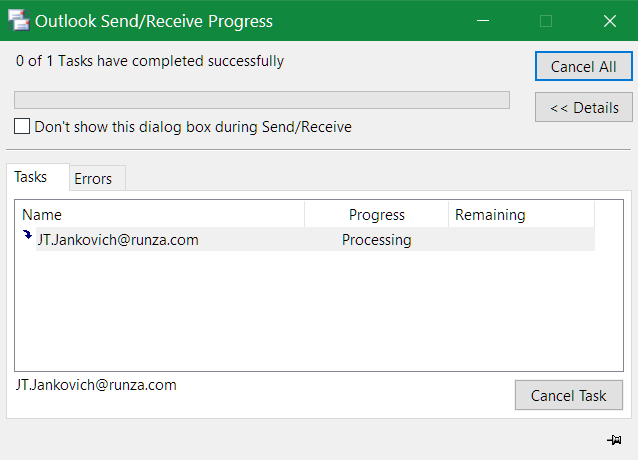Minimize the Send/Receive Progress window
The width and height of the screenshot is (638, 460).
click(483, 21)
